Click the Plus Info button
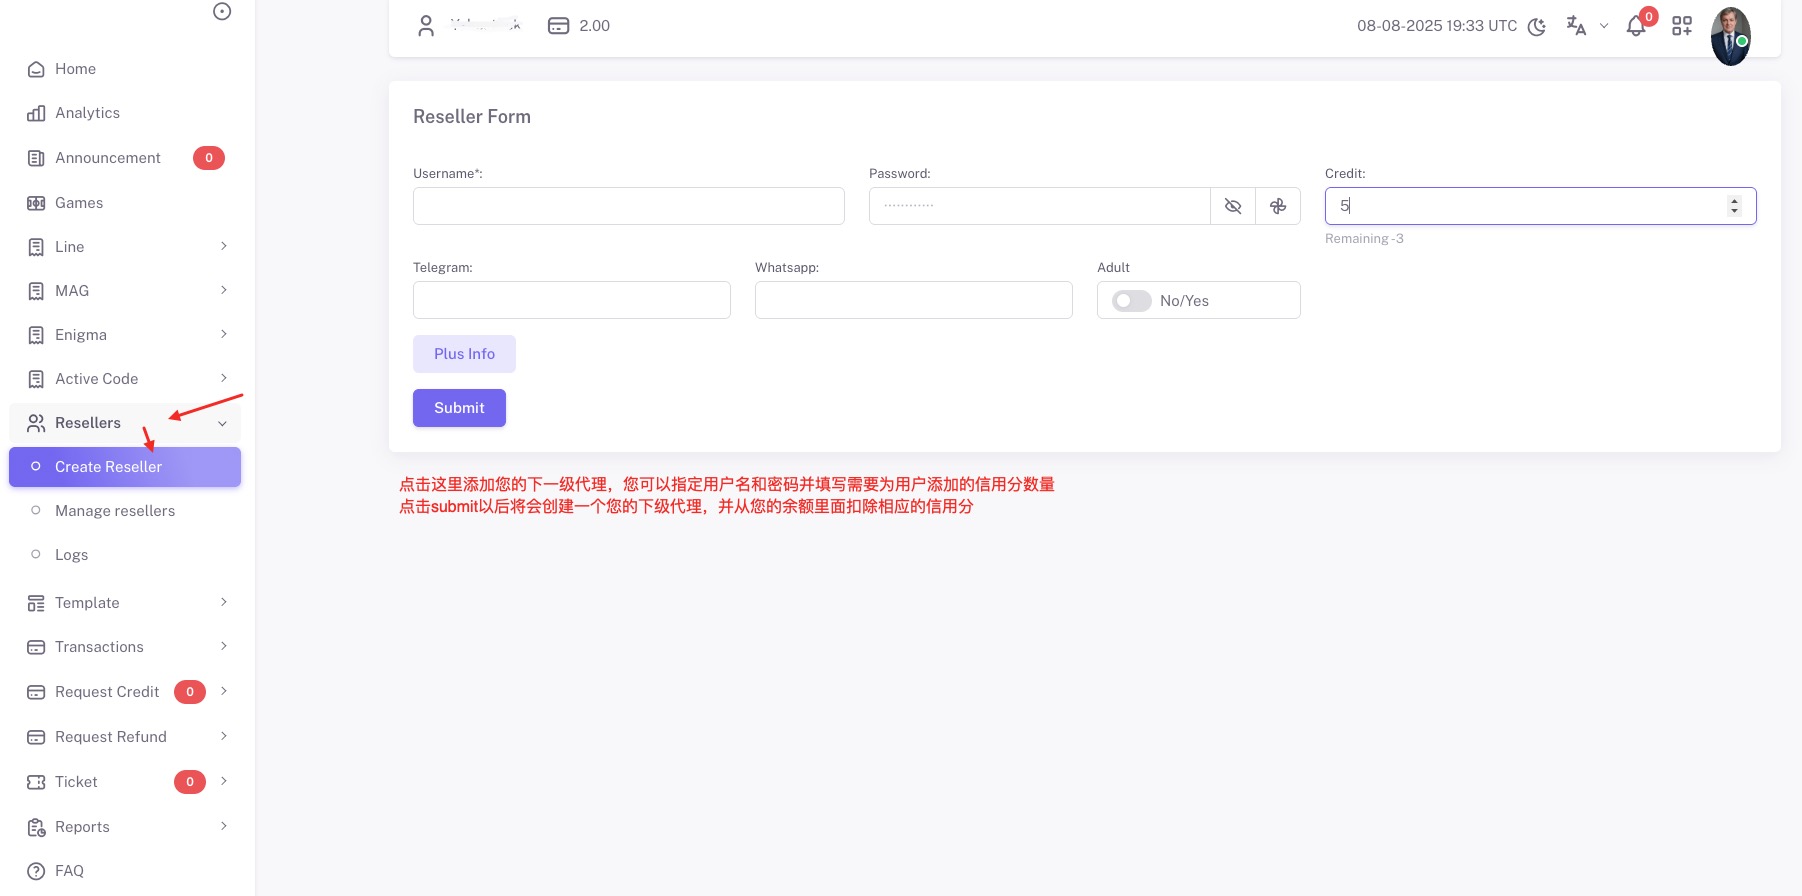1802x896 pixels. tap(464, 354)
